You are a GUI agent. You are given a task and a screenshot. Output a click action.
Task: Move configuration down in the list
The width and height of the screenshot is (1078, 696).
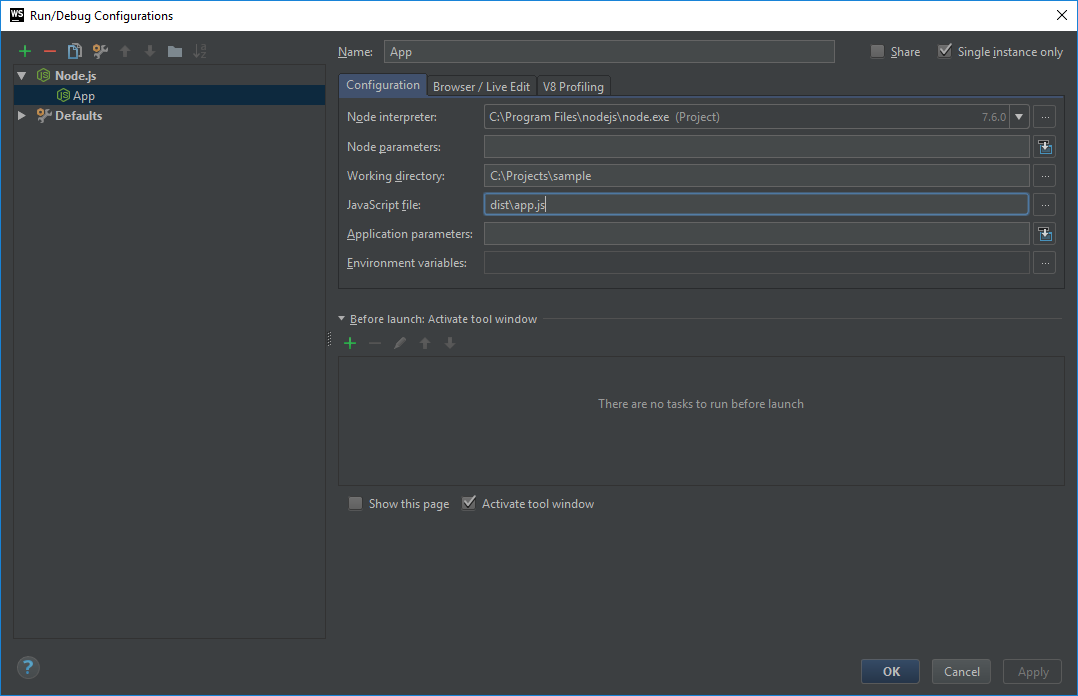point(150,51)
